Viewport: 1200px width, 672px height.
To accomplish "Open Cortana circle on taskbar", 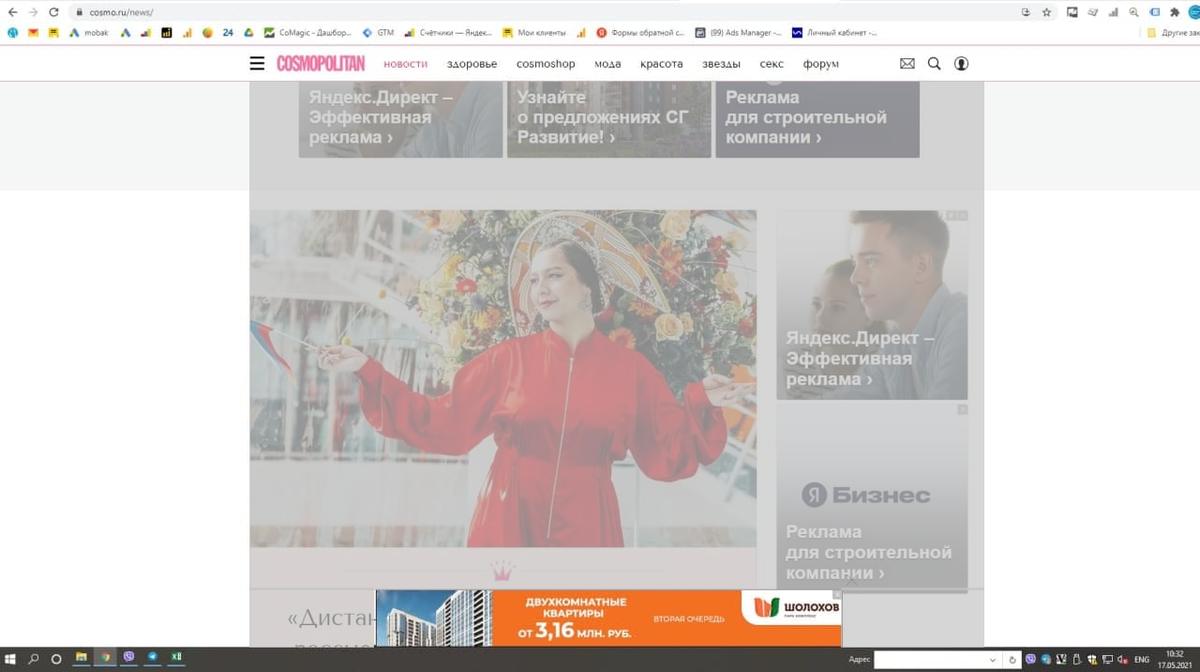I will [56, 658].
